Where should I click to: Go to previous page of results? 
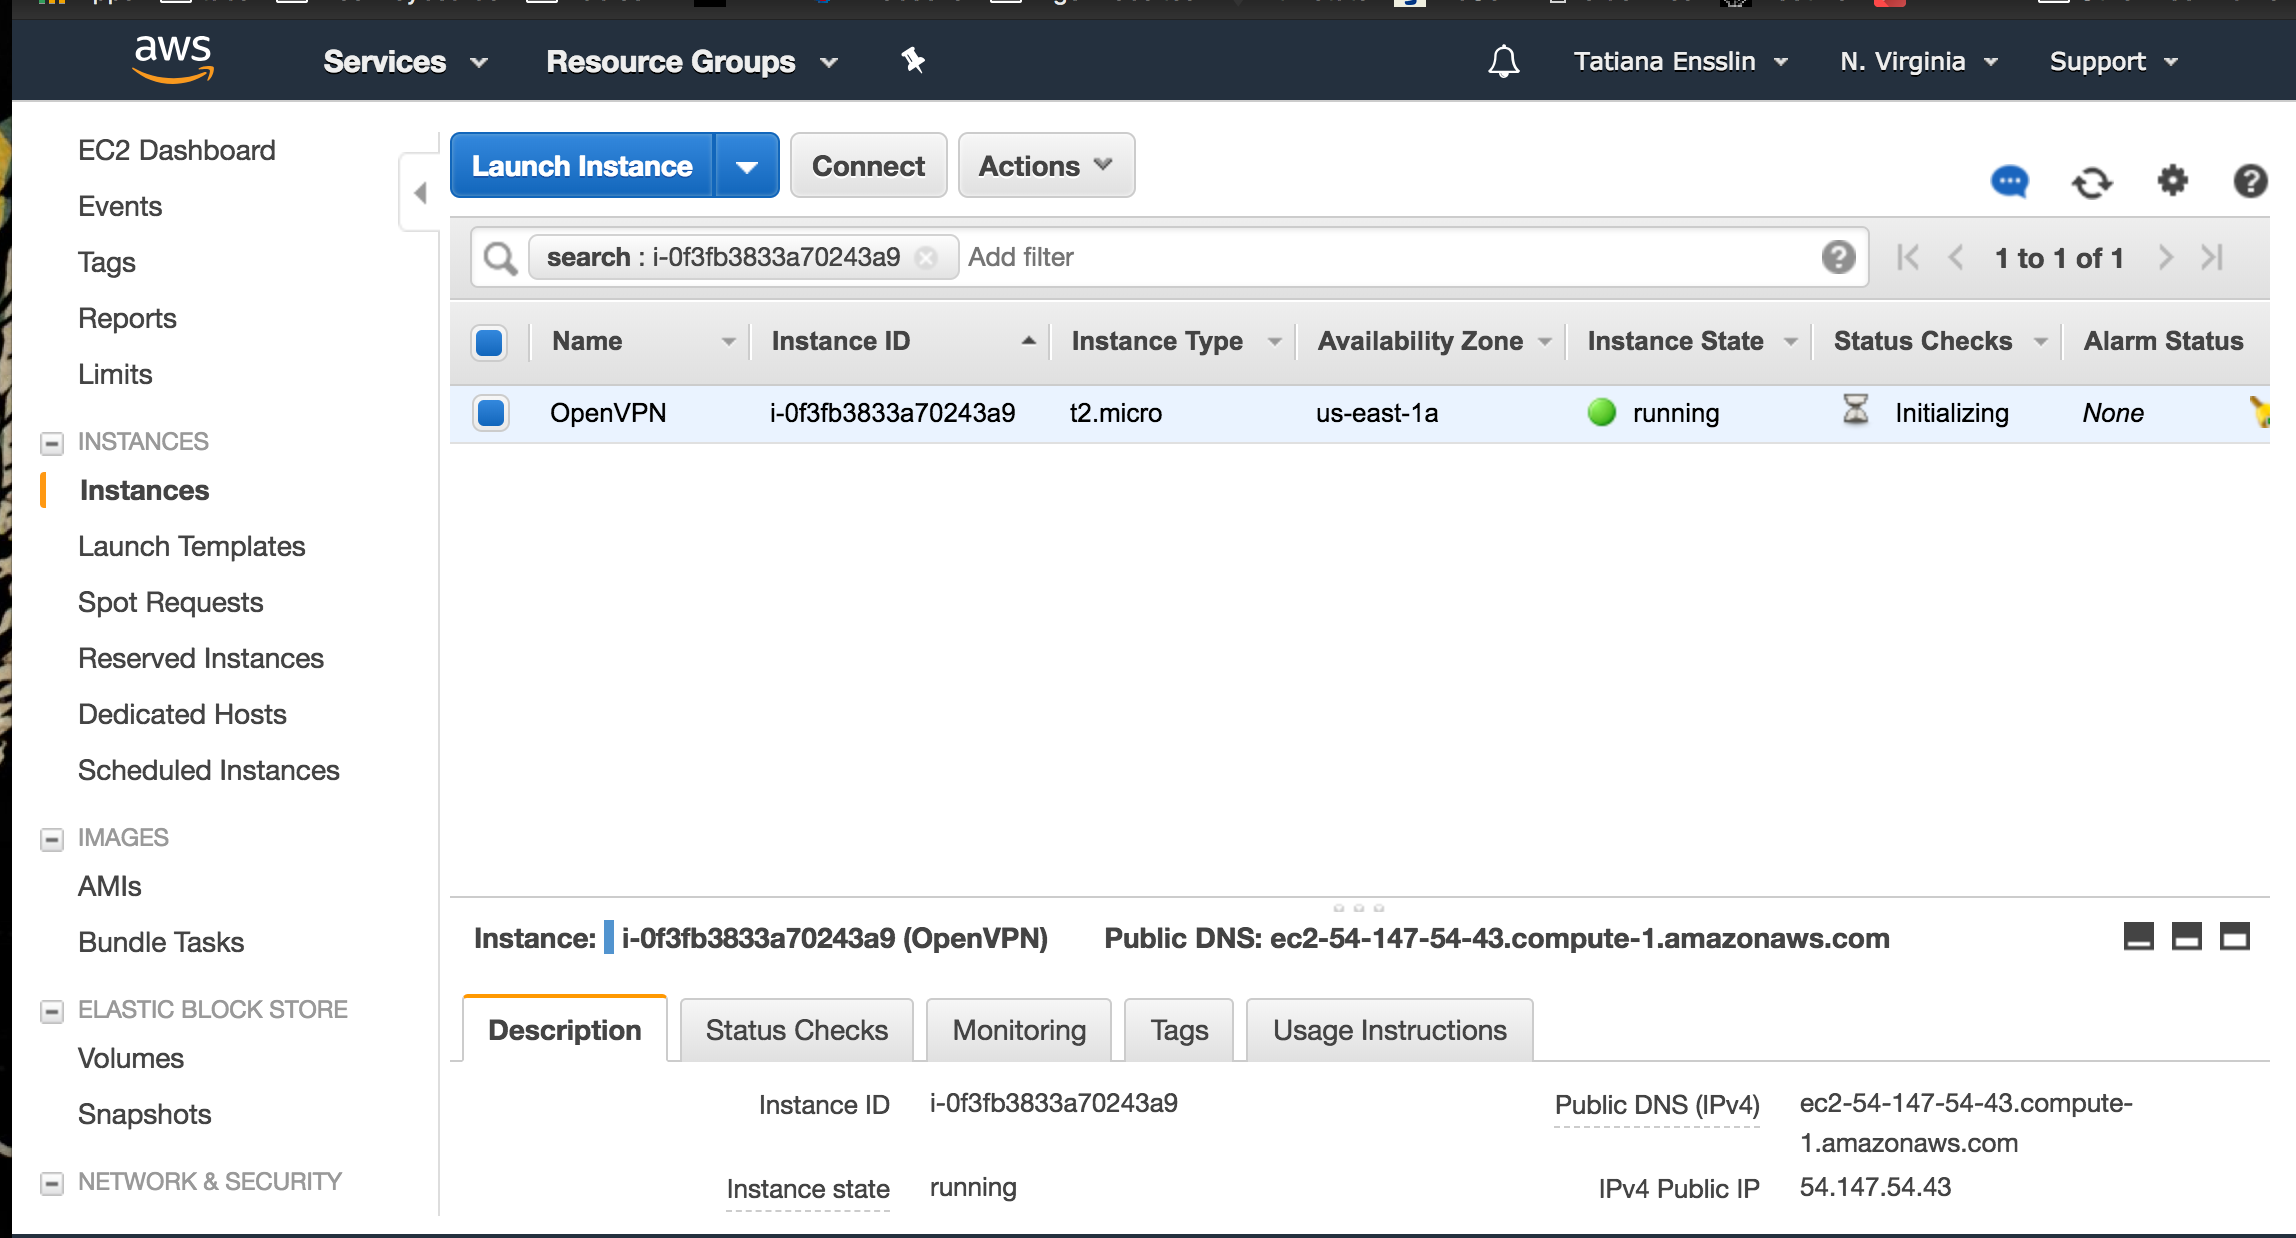pyautogui.click(x=1956, y=257)
